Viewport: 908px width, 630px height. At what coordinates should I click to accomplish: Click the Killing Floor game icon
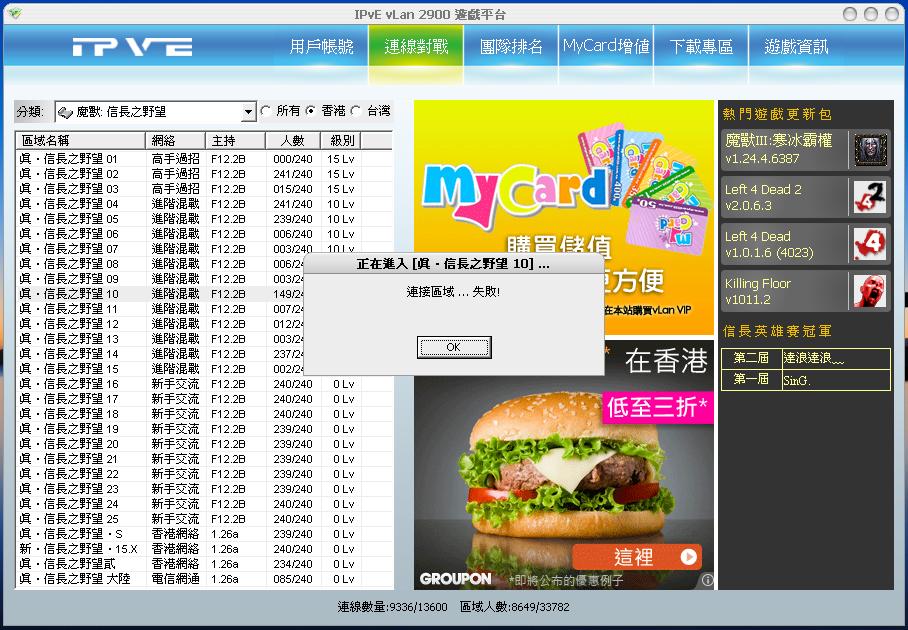pyautogui.click(x=870, y=291)
